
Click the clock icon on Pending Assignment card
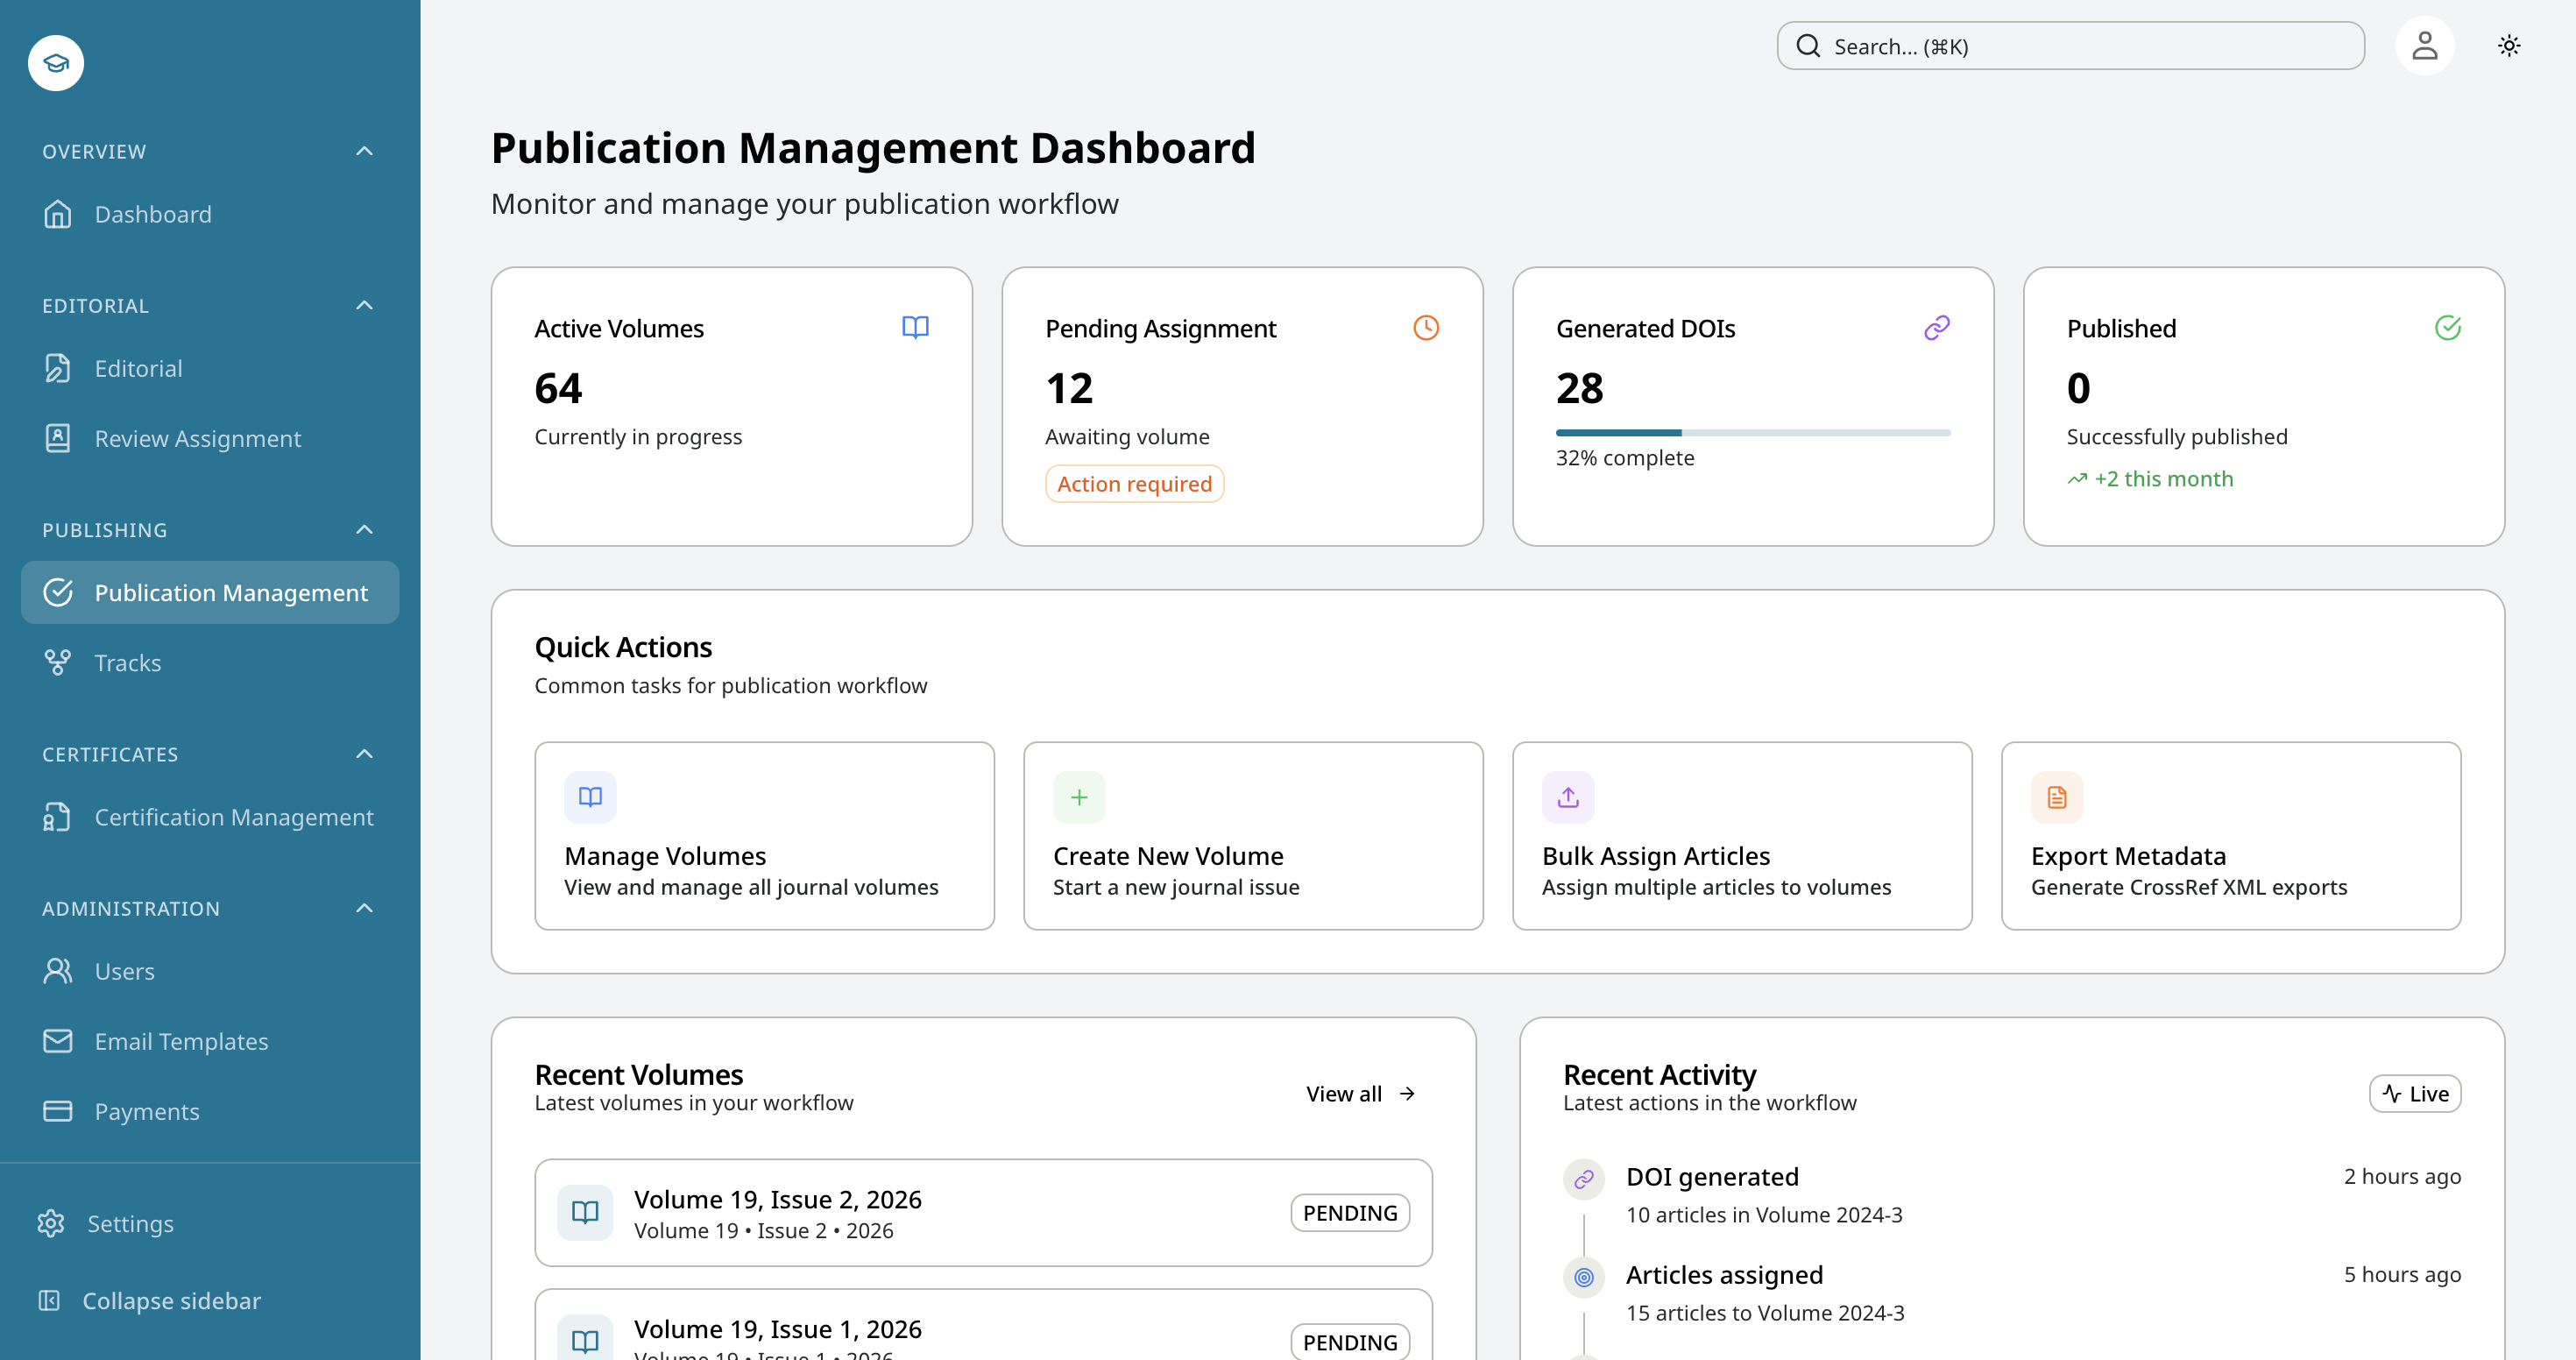pyautogui.click(x=1426, y=328)
